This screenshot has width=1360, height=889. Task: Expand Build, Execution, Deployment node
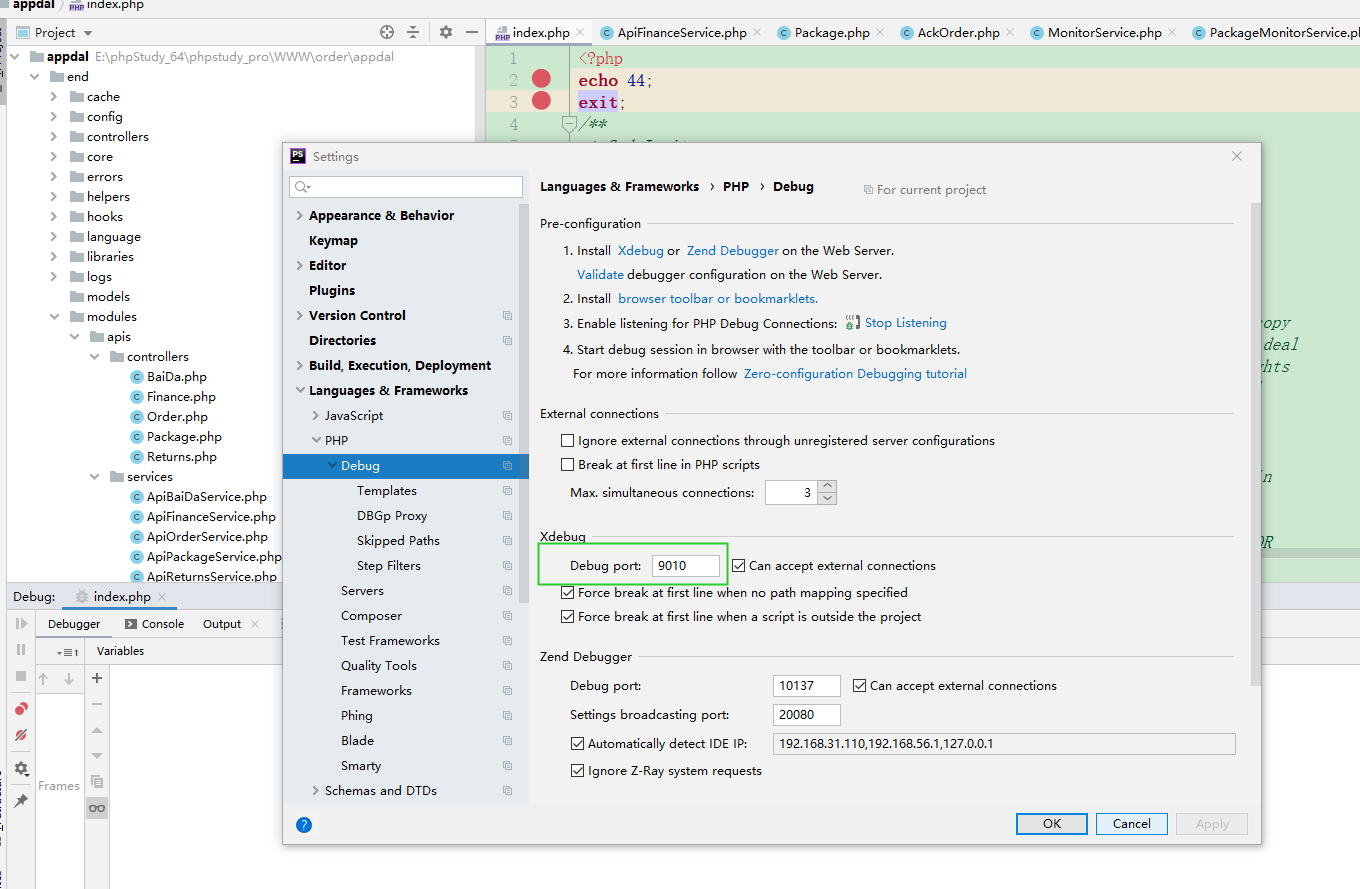300,366
